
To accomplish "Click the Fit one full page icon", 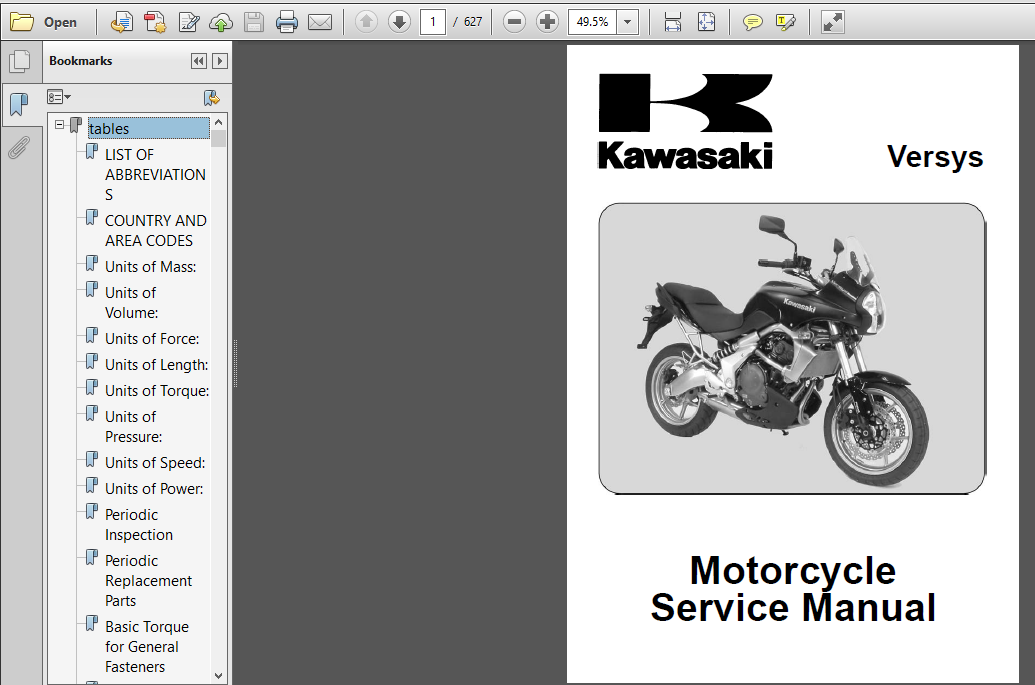I will pyautogui.click(x=706, y=22).
